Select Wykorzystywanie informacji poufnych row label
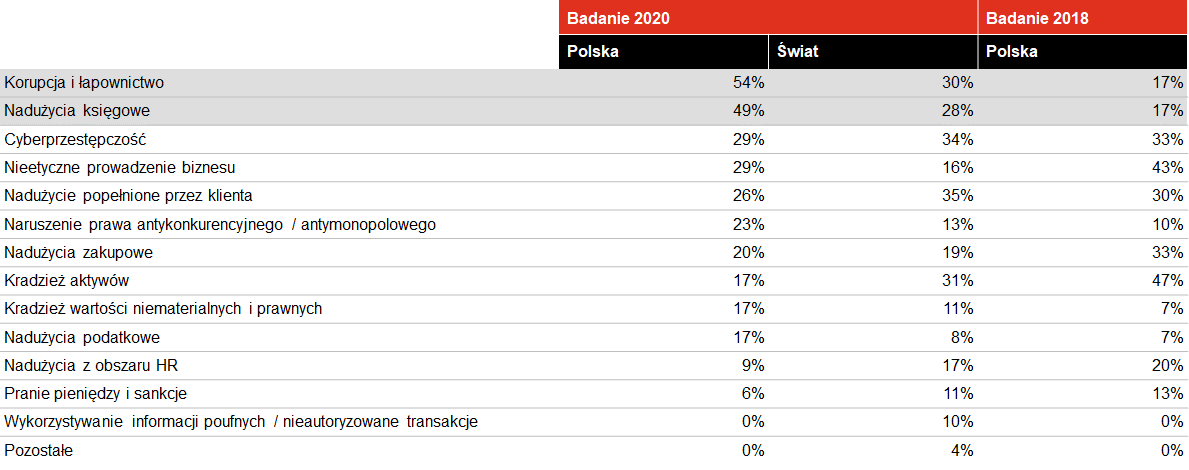The width and height of the screenshot is (1189, 470). pos(241,422)
